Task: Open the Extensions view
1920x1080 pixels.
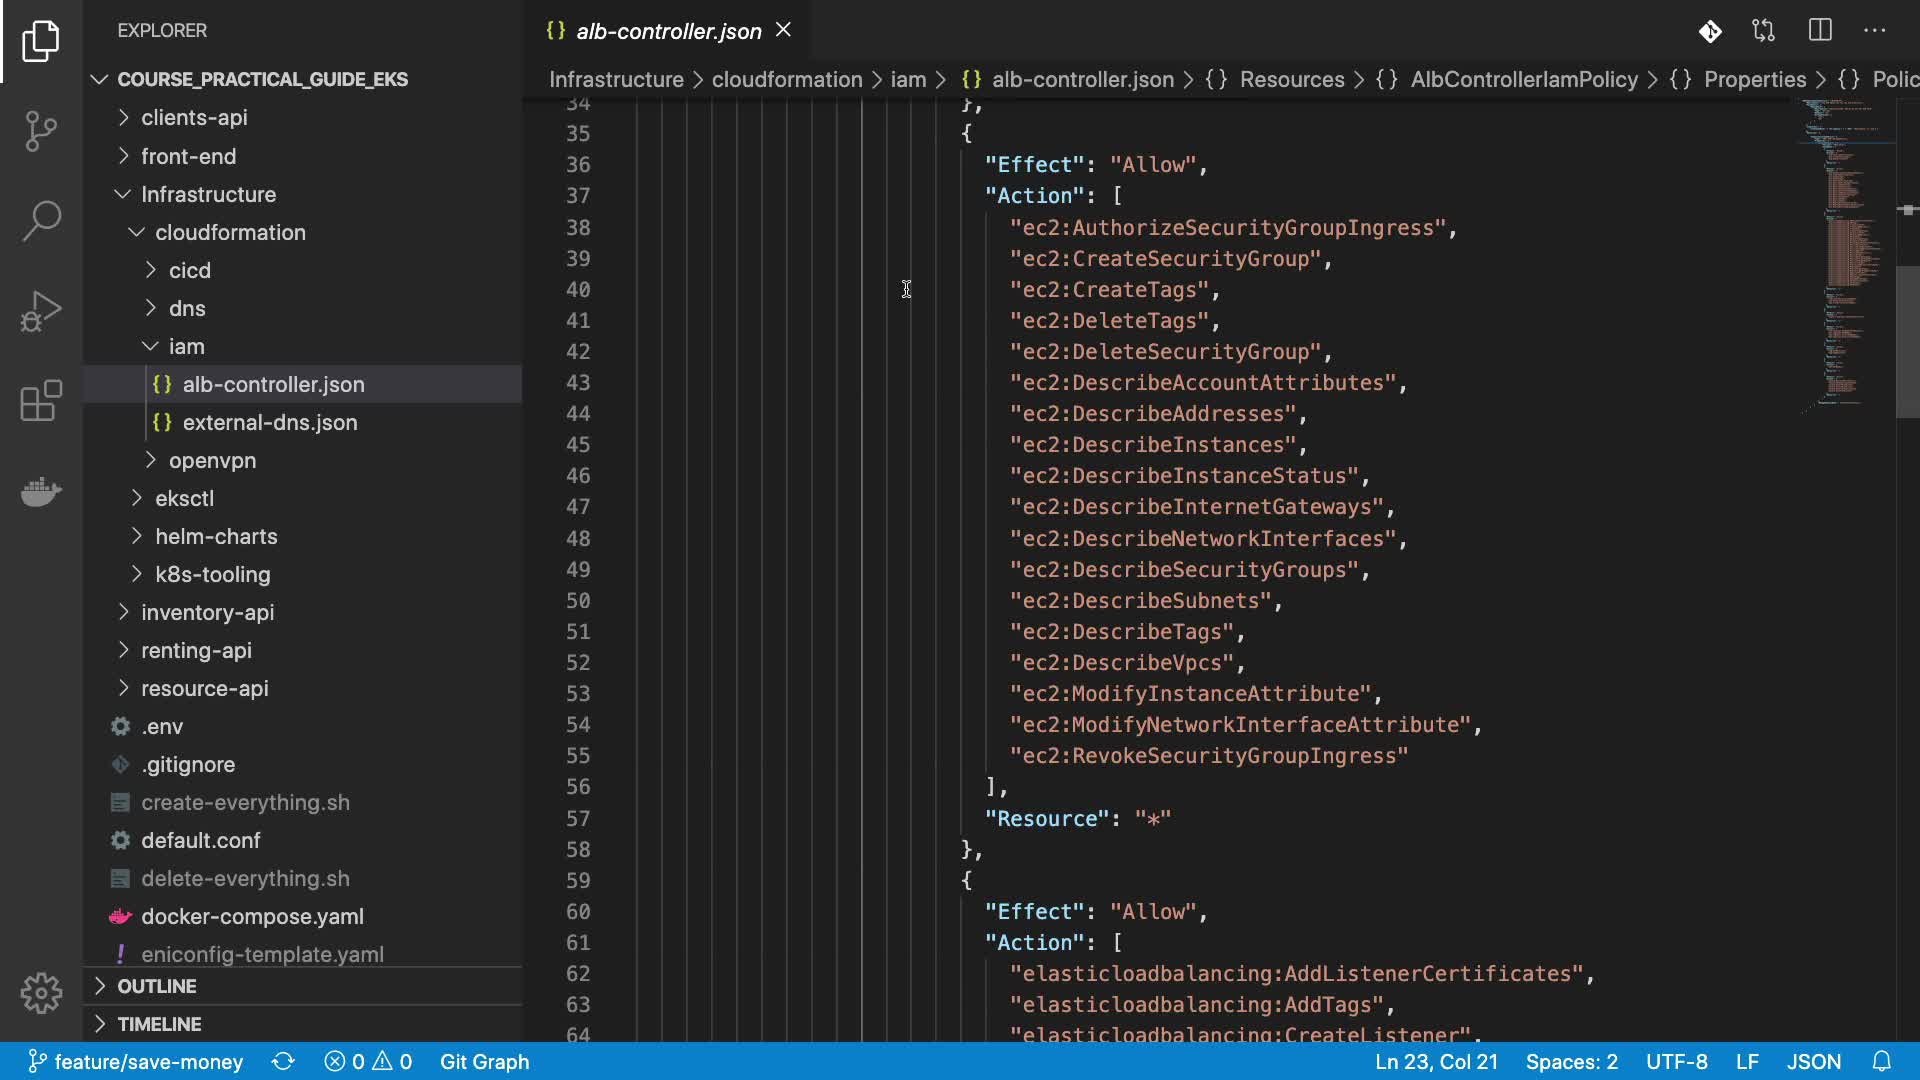Action: tap(41, 401)
